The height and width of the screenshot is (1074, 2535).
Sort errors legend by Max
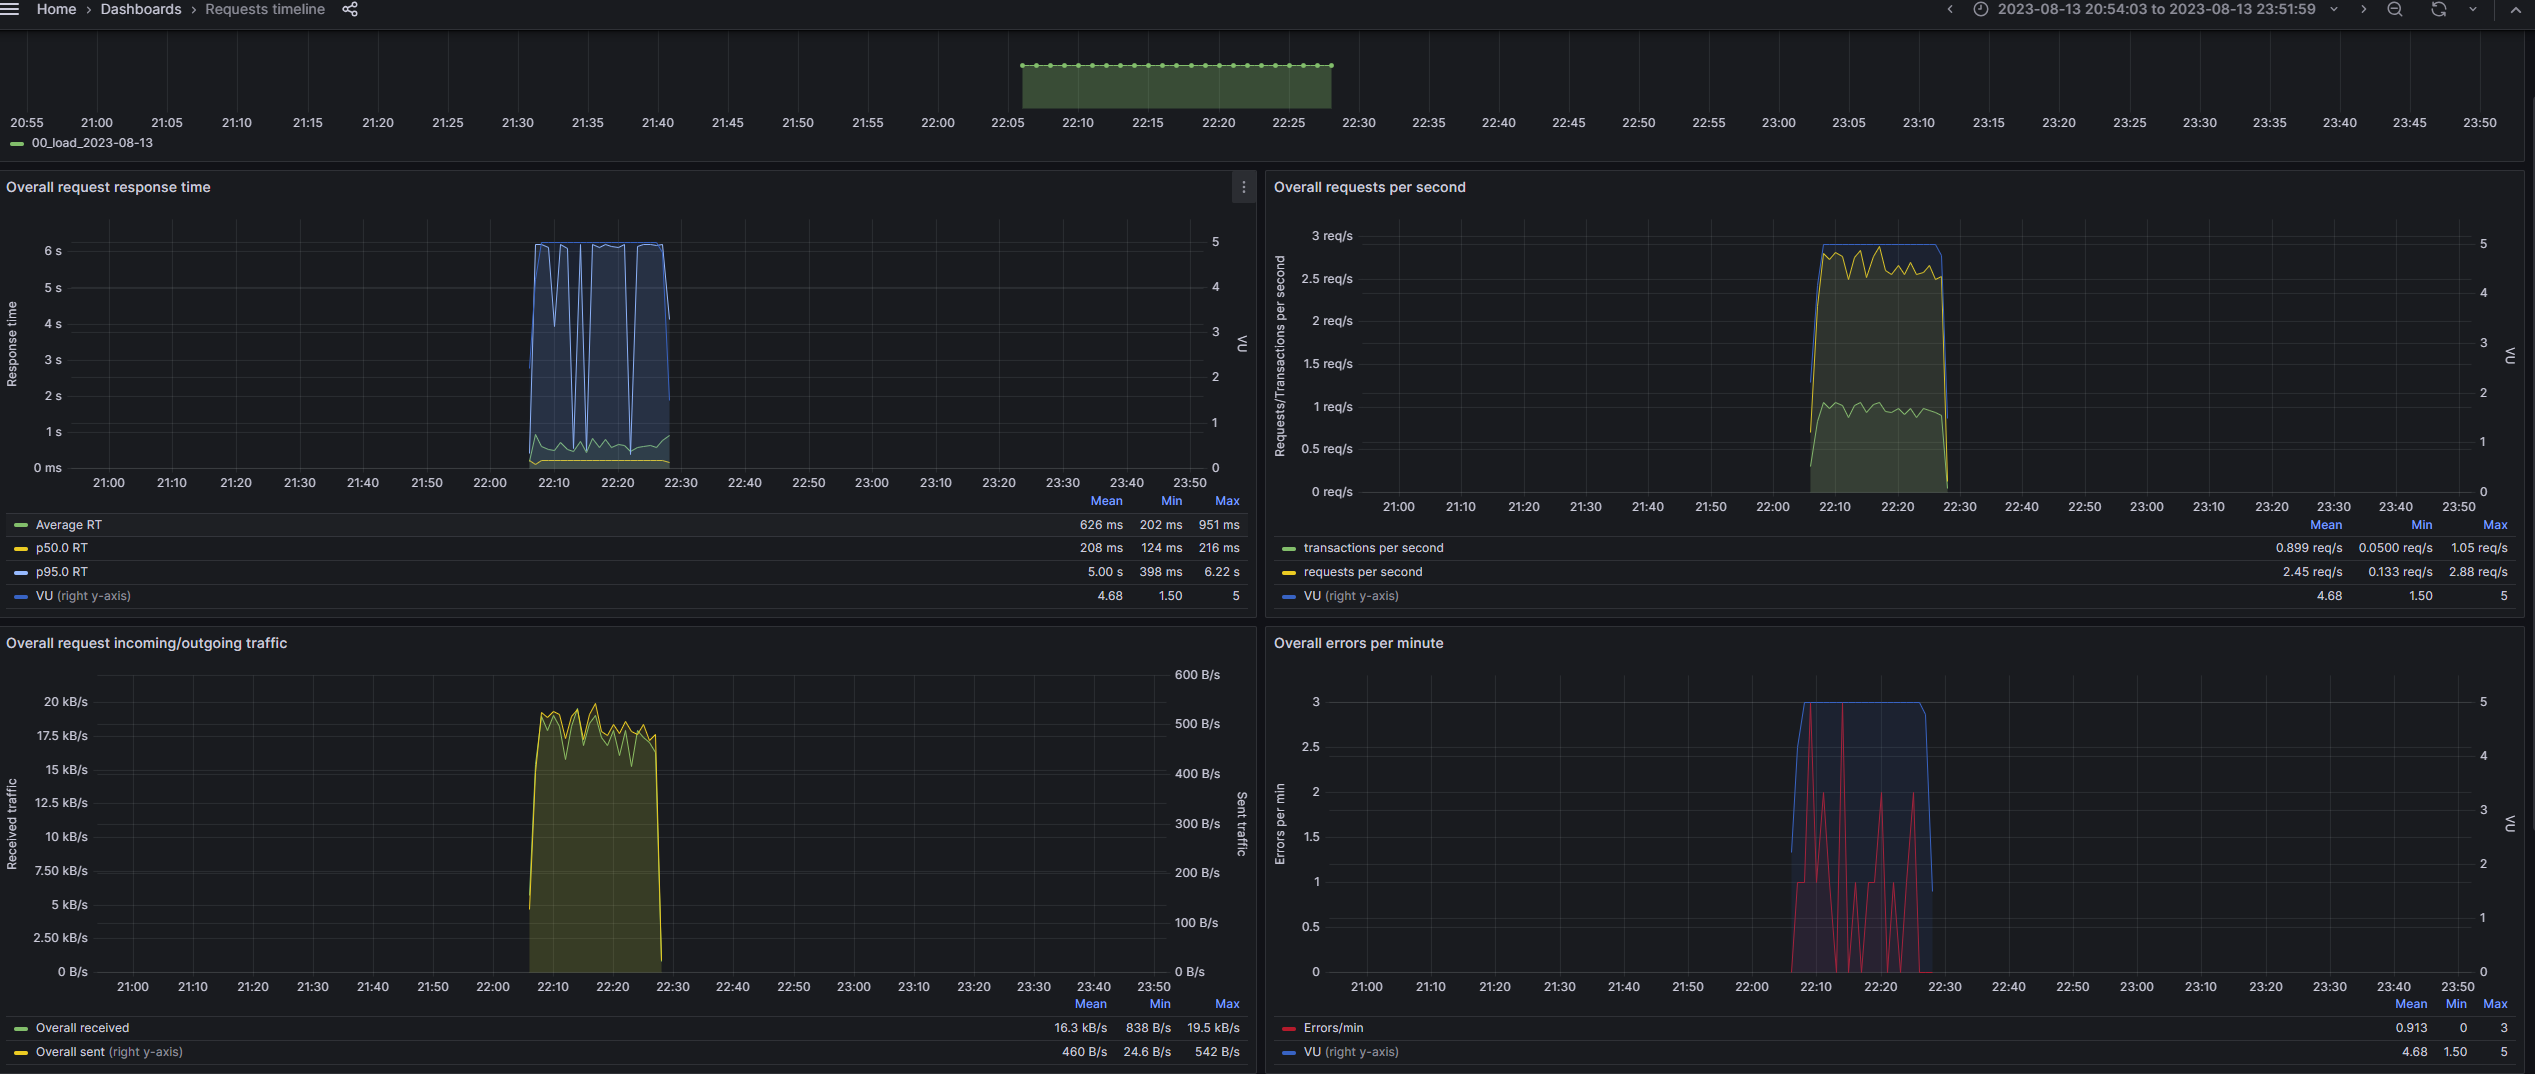click(2495, 1004)
